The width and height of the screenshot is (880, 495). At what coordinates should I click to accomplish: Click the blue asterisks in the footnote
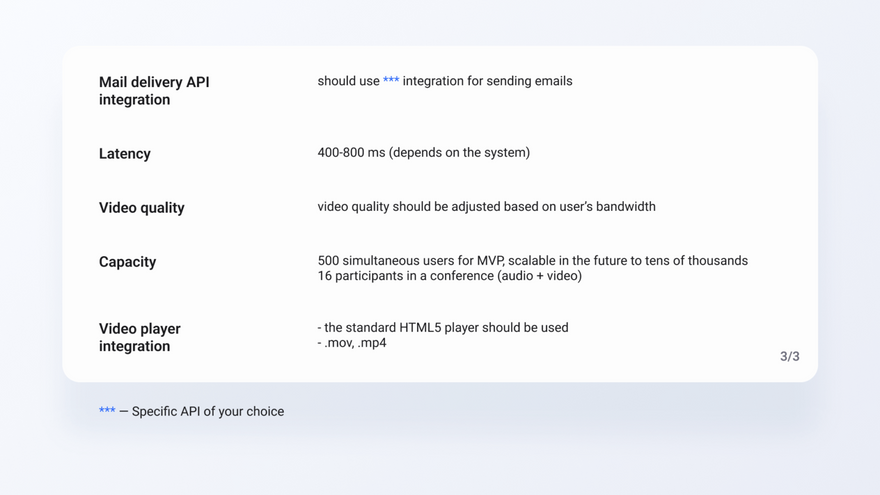pyautogui.click(x=107, y=411)
